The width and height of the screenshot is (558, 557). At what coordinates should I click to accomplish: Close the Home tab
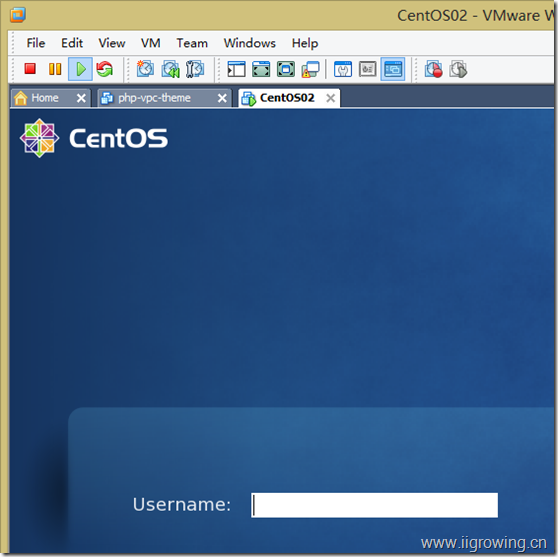click(x=81, y=98)
